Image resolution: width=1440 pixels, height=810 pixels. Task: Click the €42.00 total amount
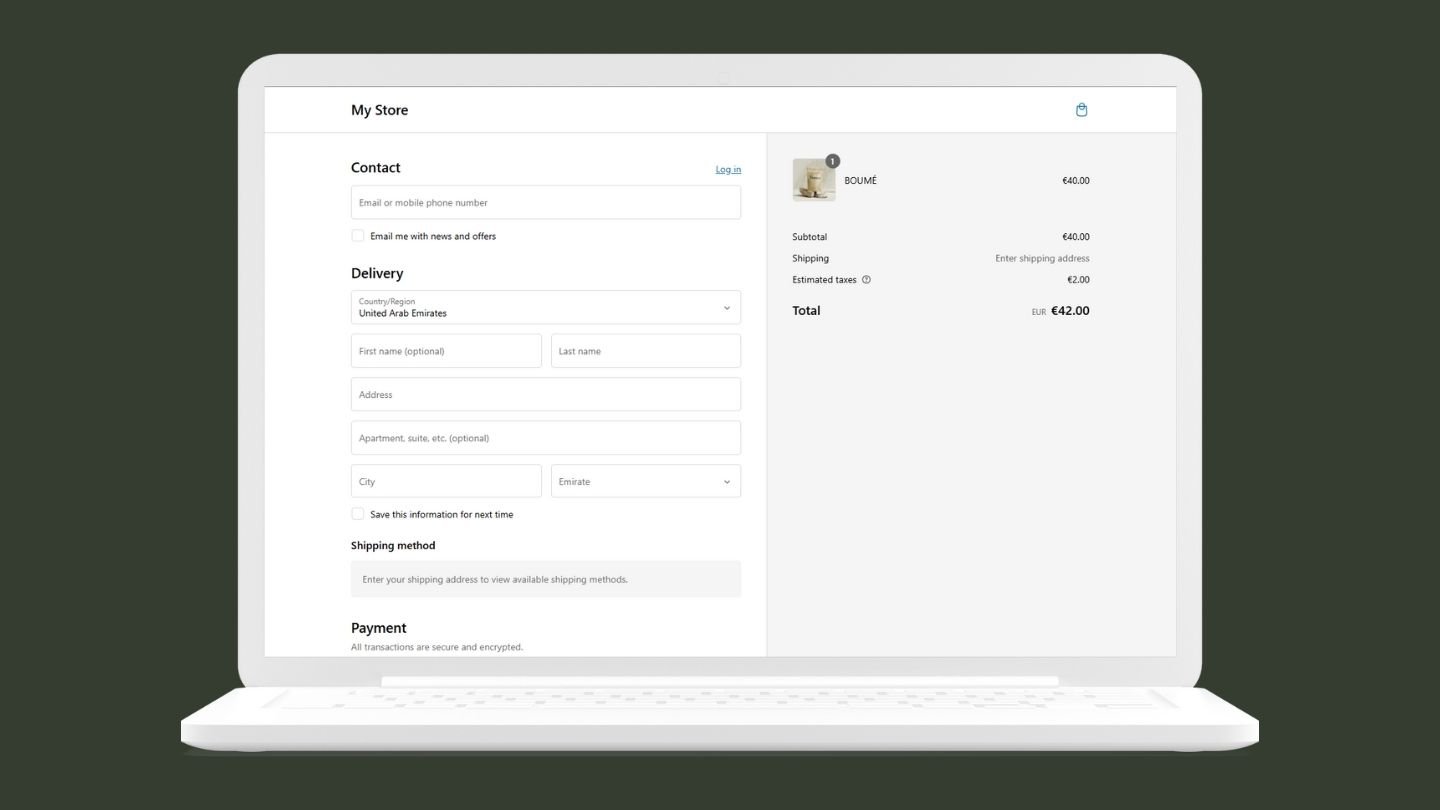(1070, 311)
